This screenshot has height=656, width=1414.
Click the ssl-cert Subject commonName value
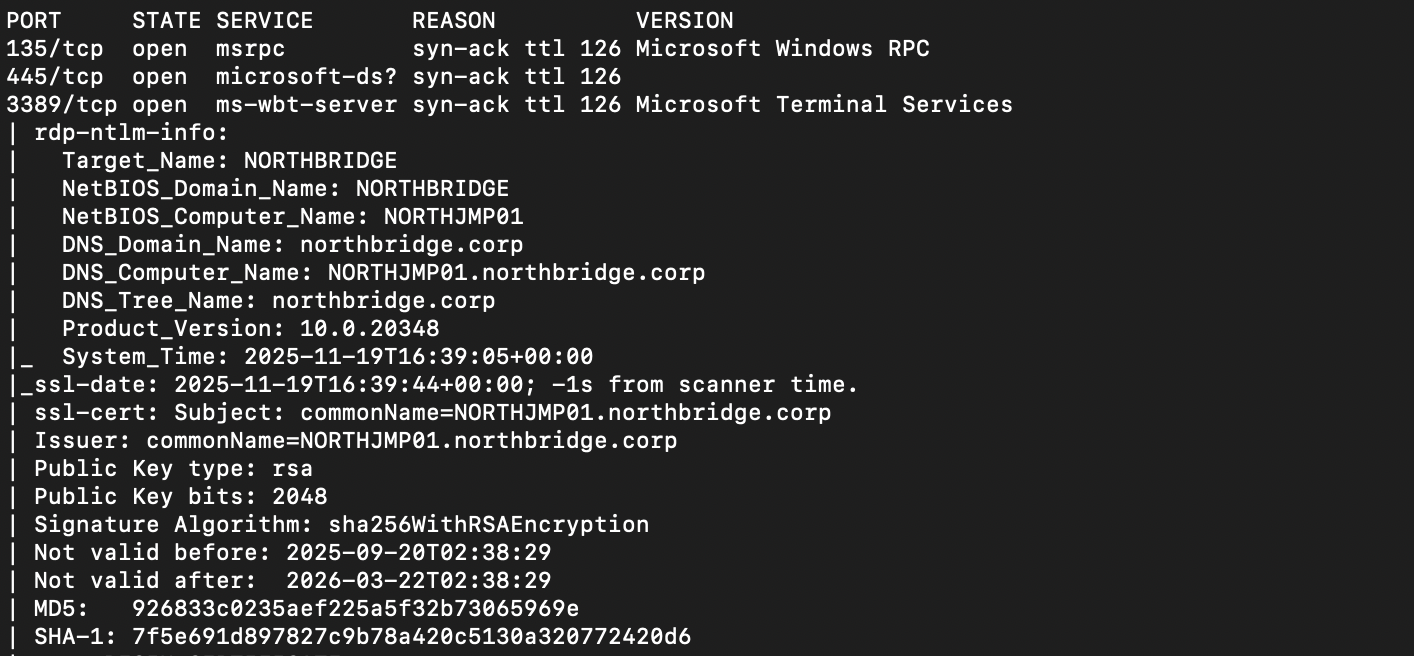565,412
